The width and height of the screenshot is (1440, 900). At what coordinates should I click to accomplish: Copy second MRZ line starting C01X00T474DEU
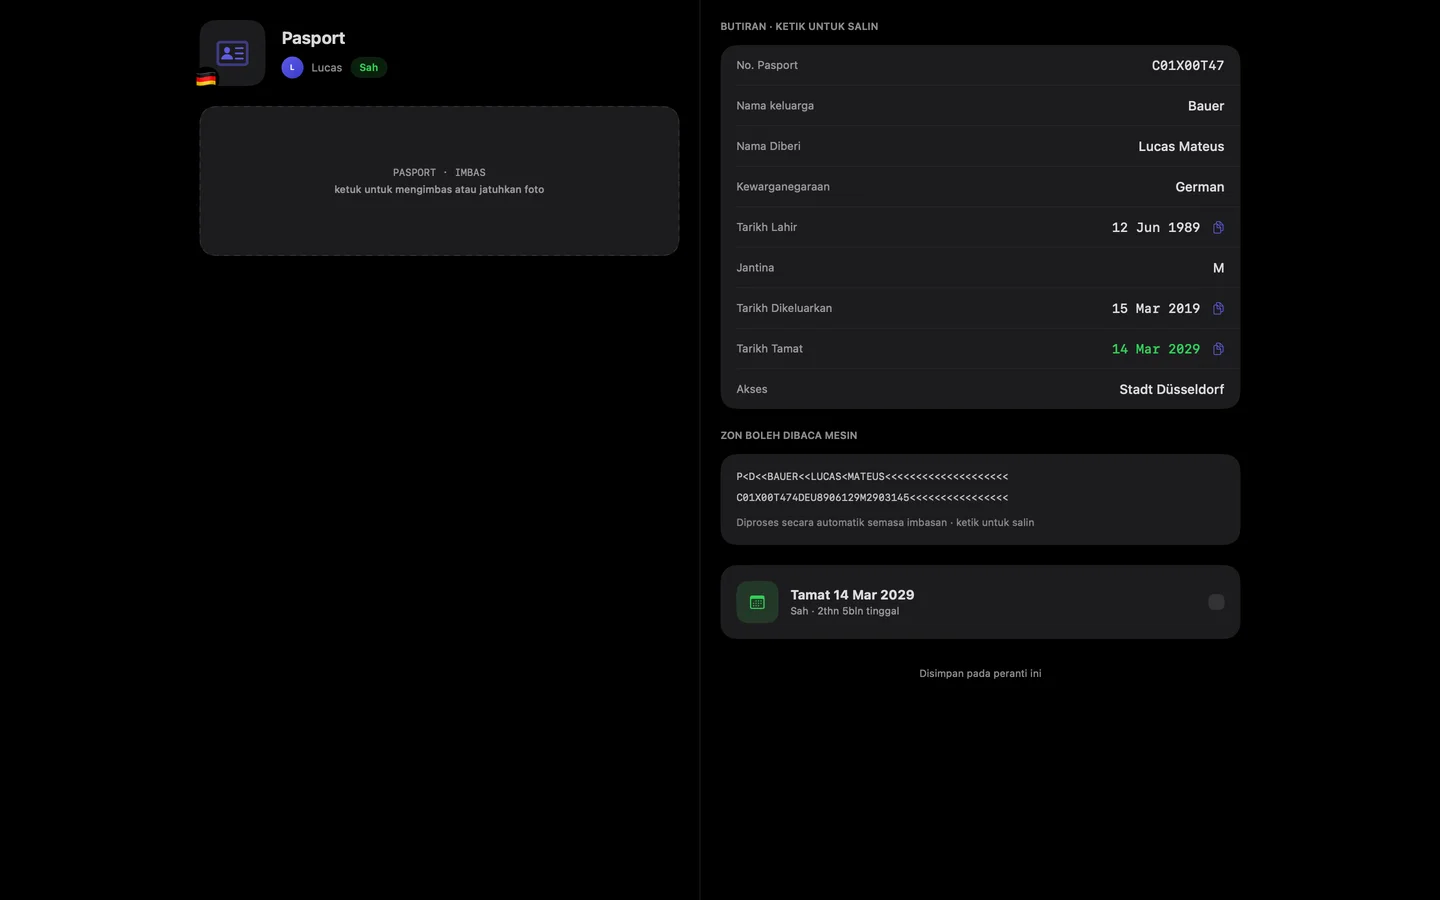(x=872, y=498)
